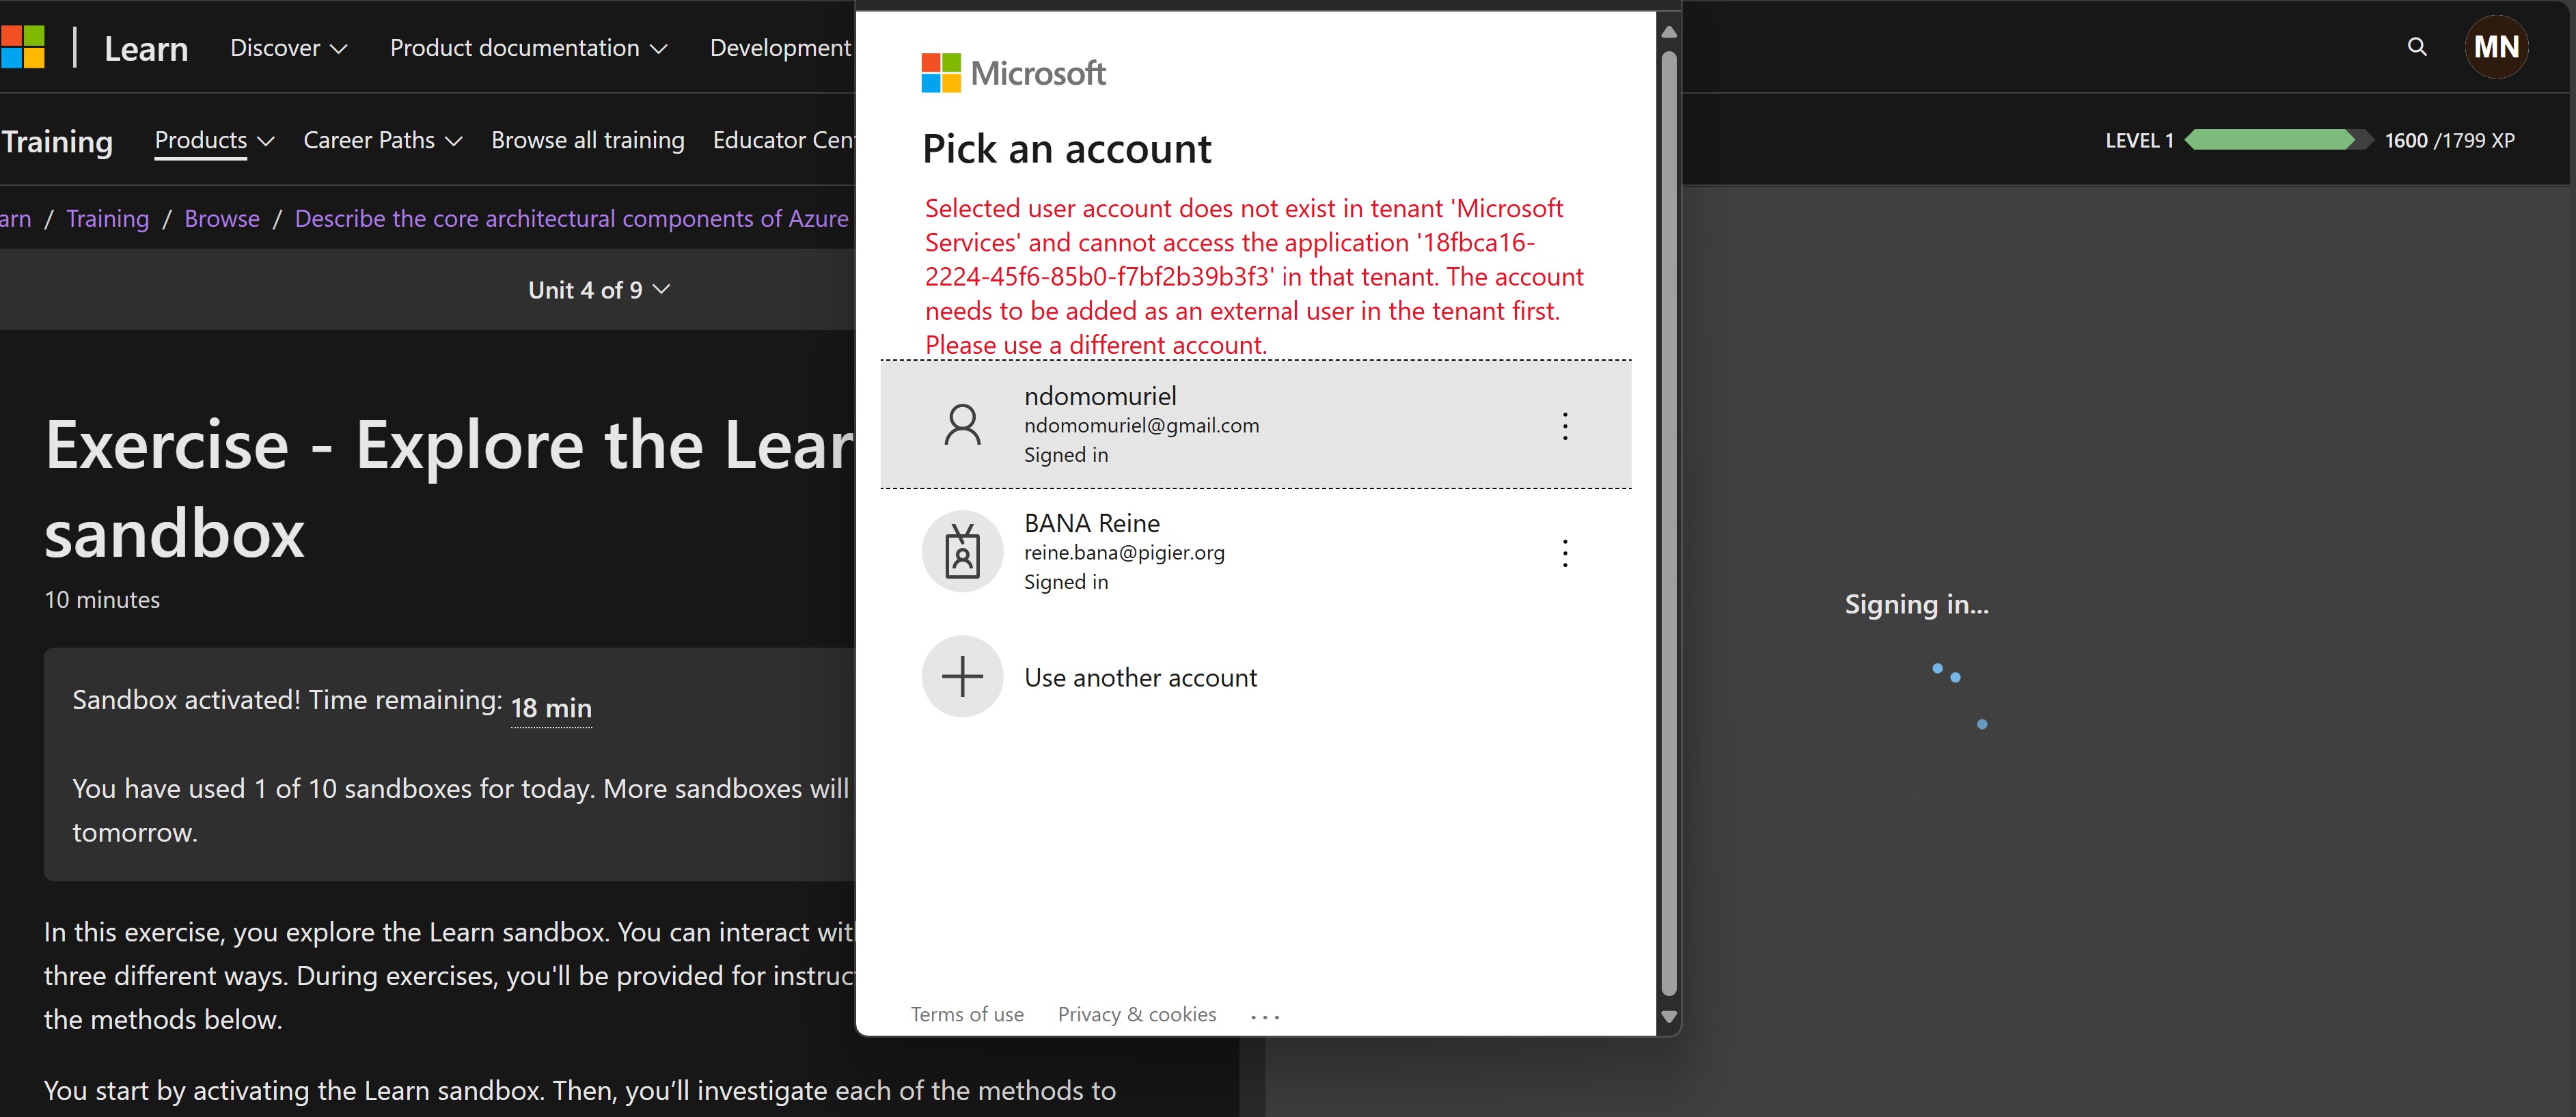Click the 10 minutes duration text
The height and width of the screenshot is (1117, 2576).
102,600
